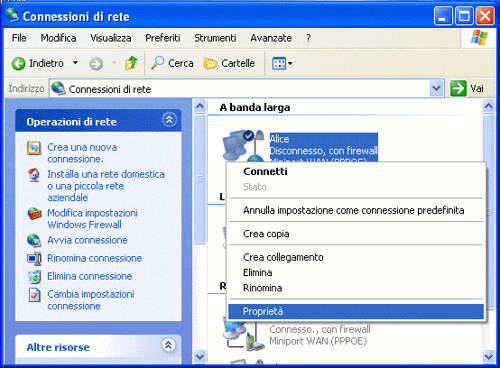Click the green Vai go arrow

(x=458, y=89)
